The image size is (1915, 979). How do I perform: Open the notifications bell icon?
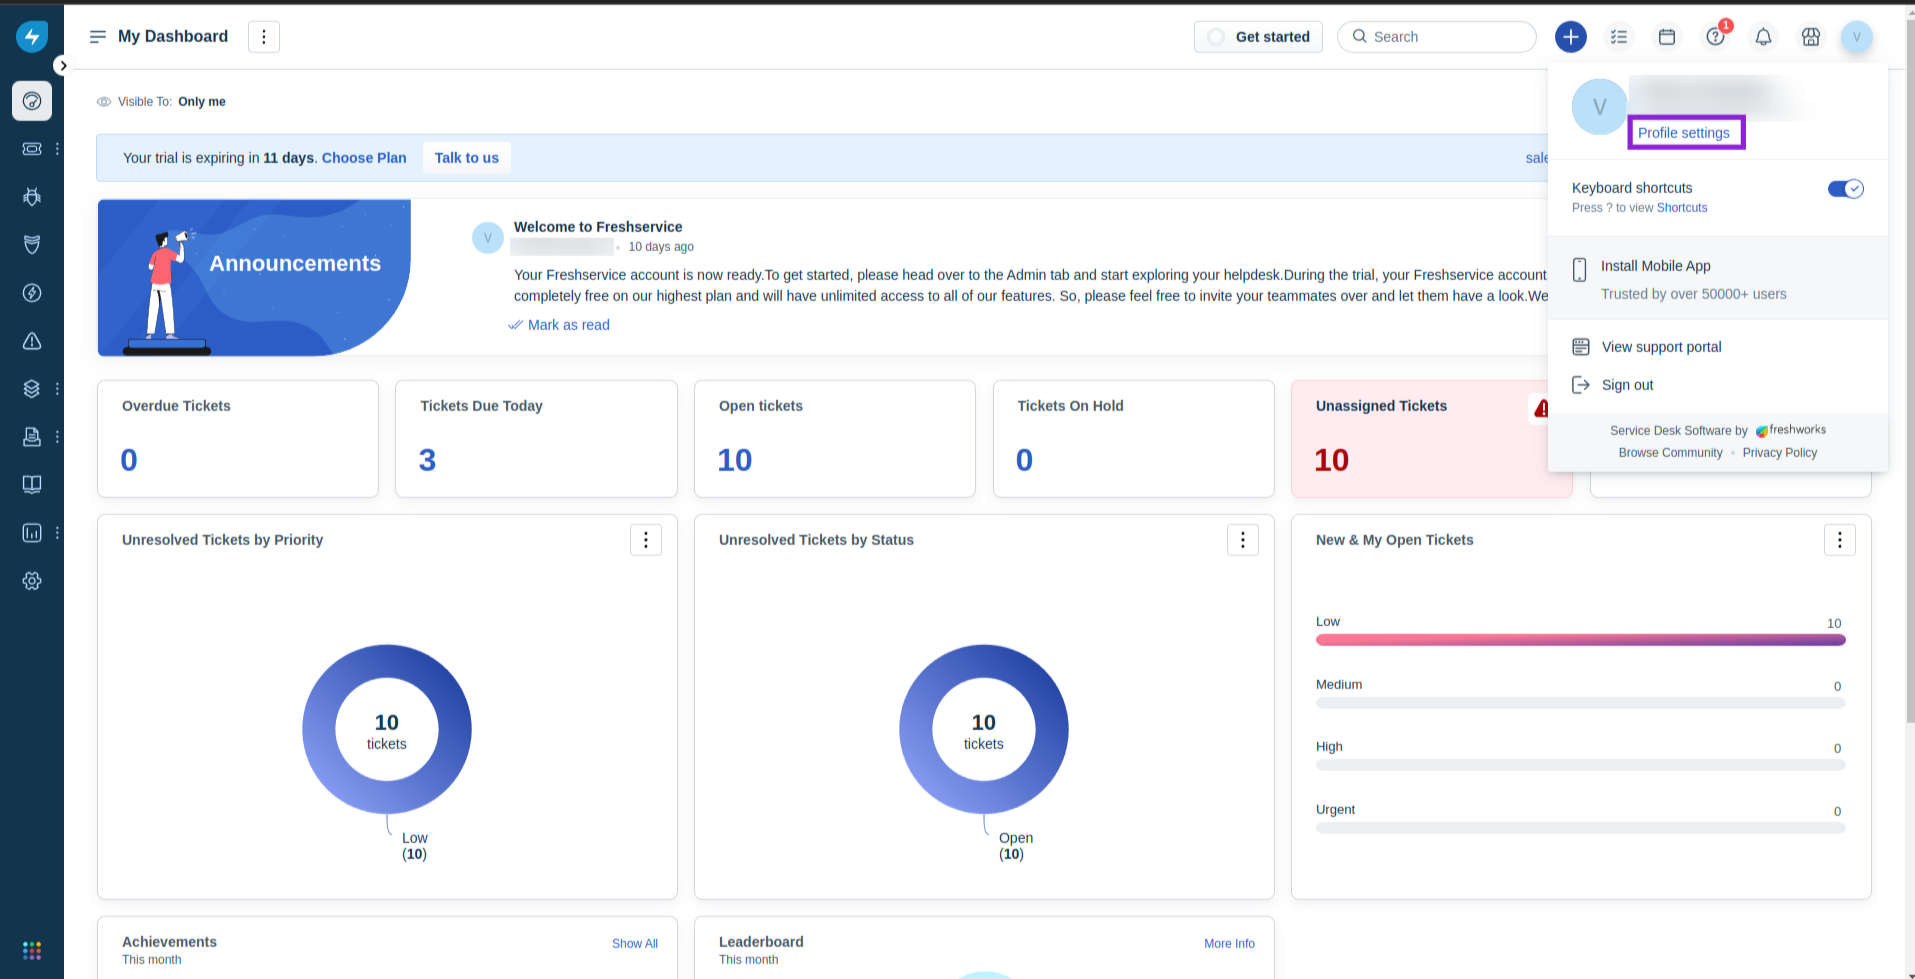tap(1763, 37)
